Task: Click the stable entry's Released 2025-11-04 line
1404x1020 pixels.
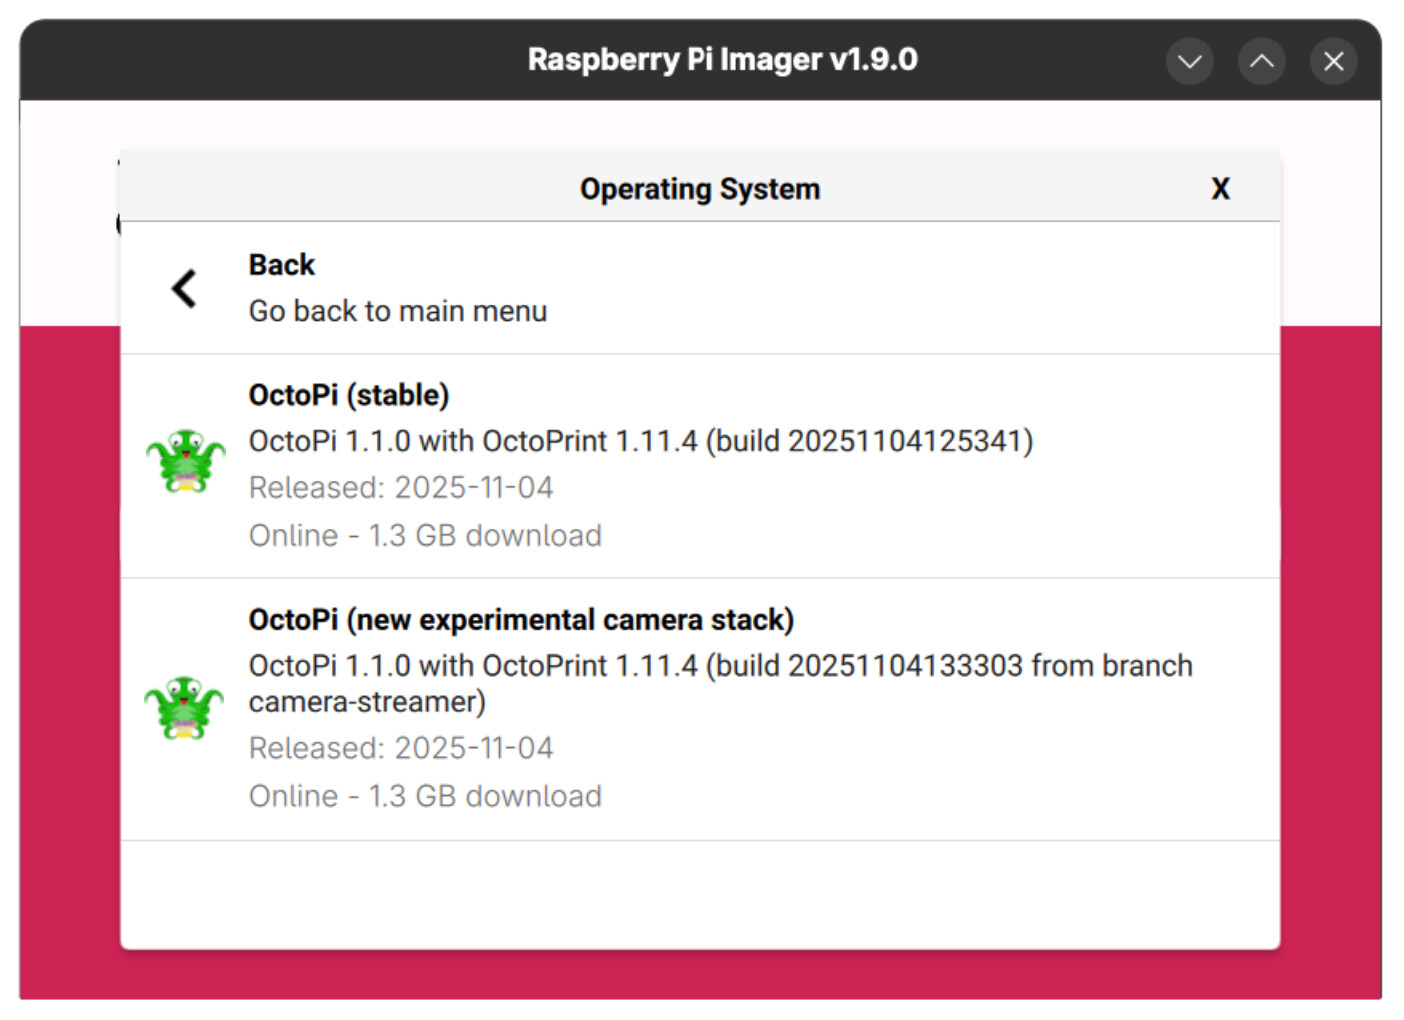Action: 400,488
